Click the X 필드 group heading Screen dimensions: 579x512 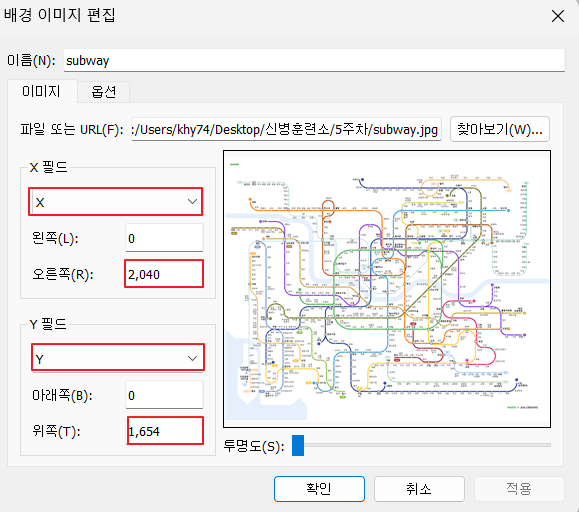point(49,167)
